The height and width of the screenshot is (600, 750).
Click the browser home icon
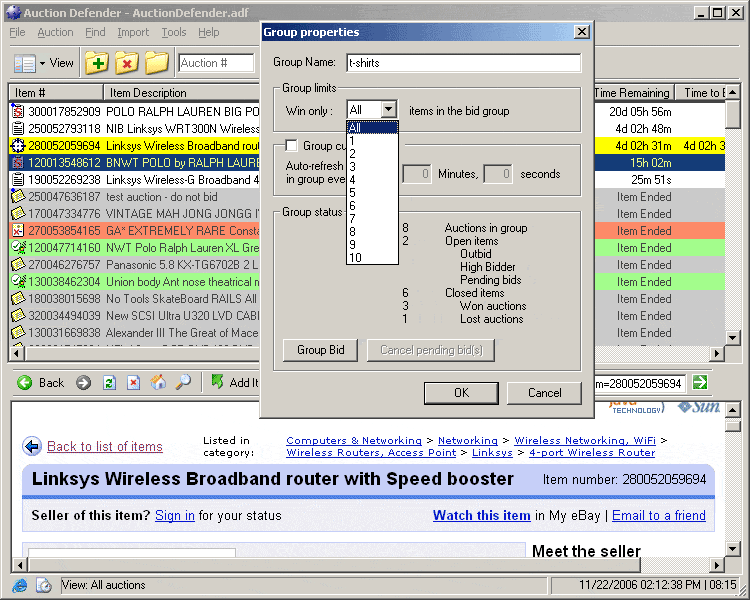[158, 382]
